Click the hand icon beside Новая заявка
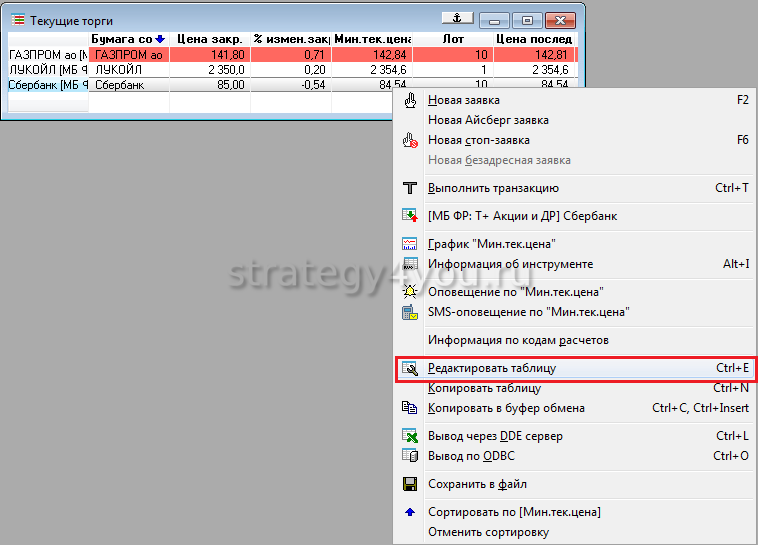Image resolution: width=758 pixels, height=545 pixels. coord(409,100)
